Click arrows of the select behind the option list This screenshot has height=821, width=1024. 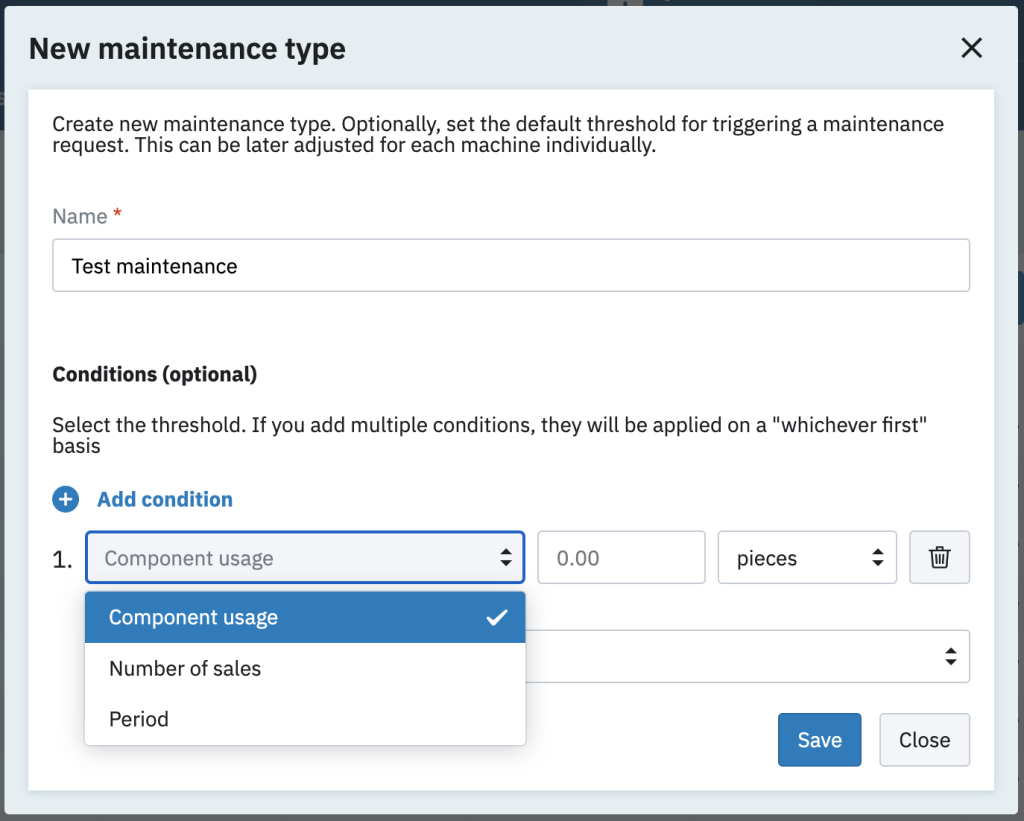point(949,656)
